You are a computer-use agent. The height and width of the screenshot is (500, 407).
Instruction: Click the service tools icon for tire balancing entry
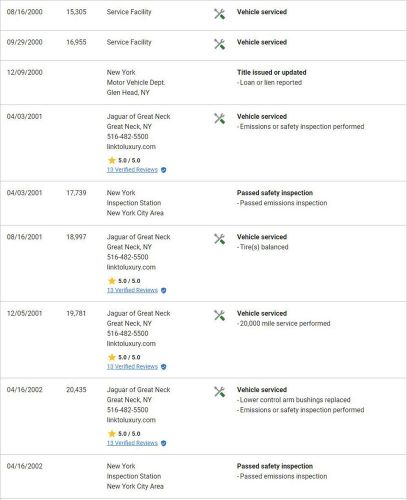pos(219,239)
